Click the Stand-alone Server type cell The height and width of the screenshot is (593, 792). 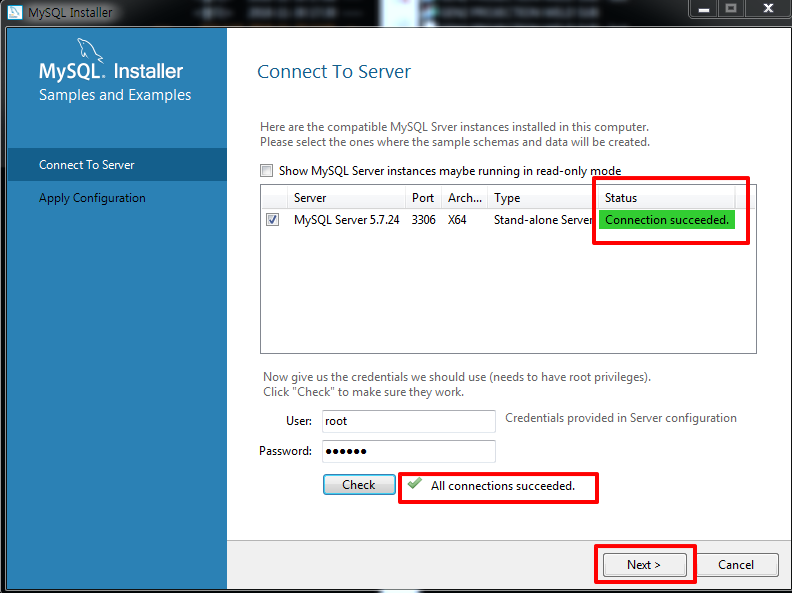tap(543, 220)
